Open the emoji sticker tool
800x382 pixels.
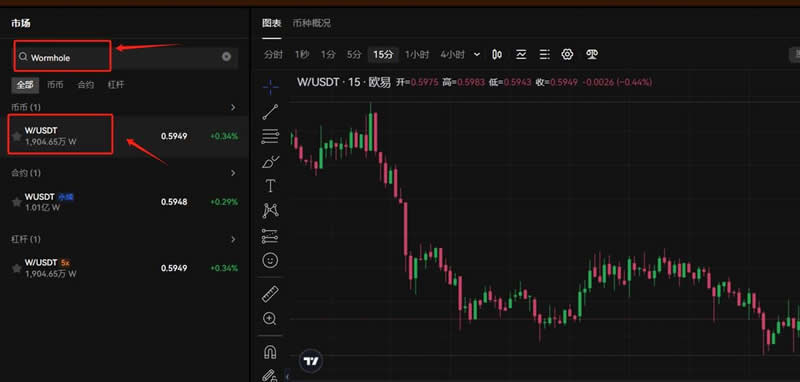click(x=270, y=261)
